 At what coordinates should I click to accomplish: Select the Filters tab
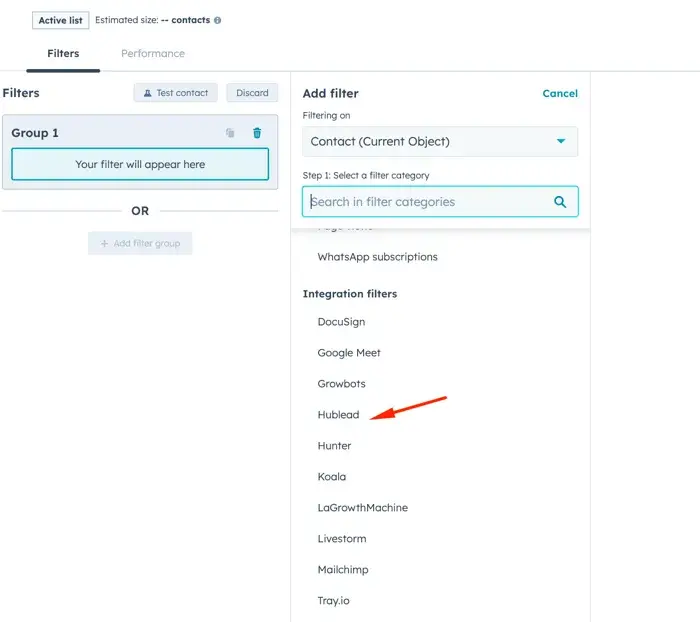[63, 53]
